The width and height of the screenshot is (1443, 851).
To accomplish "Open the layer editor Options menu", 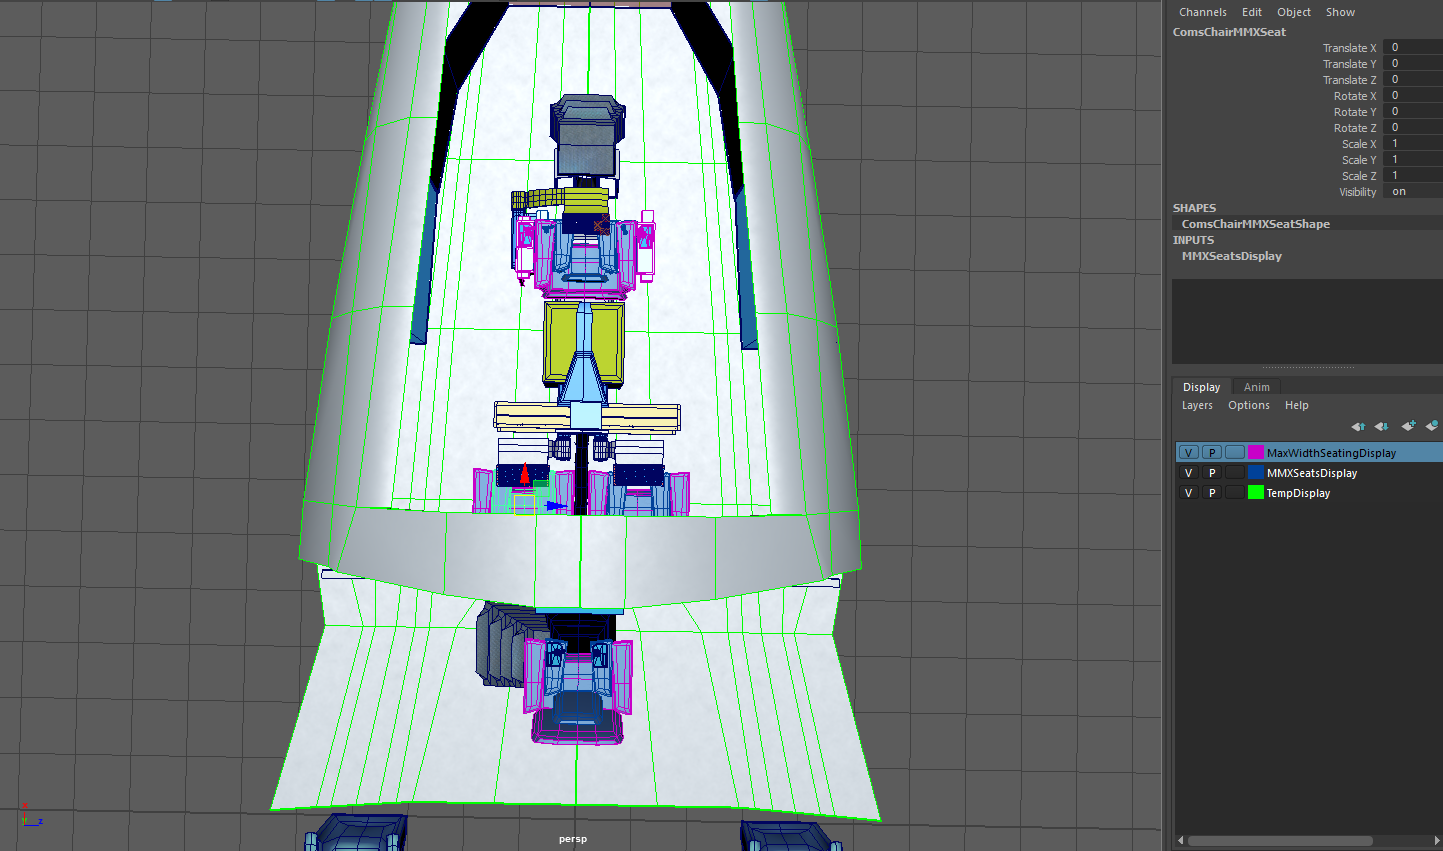I will (x=1248, y=405).
